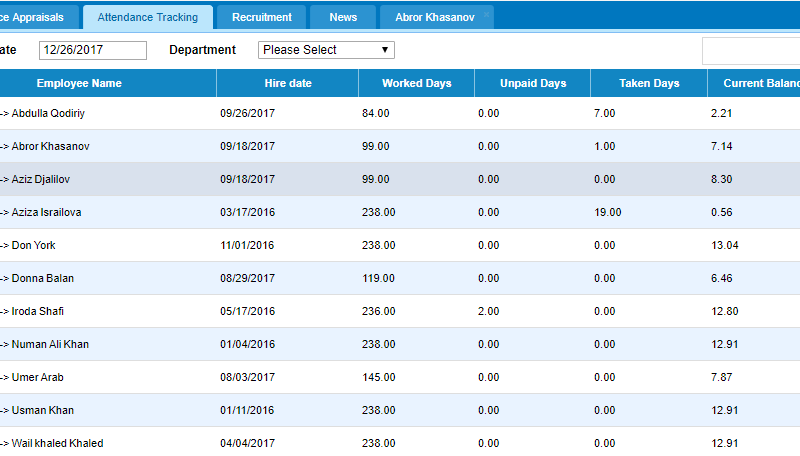Open employee Umer Arab
Image resolution: width=800 pixels, height=456 pixels.
(37, 377)
